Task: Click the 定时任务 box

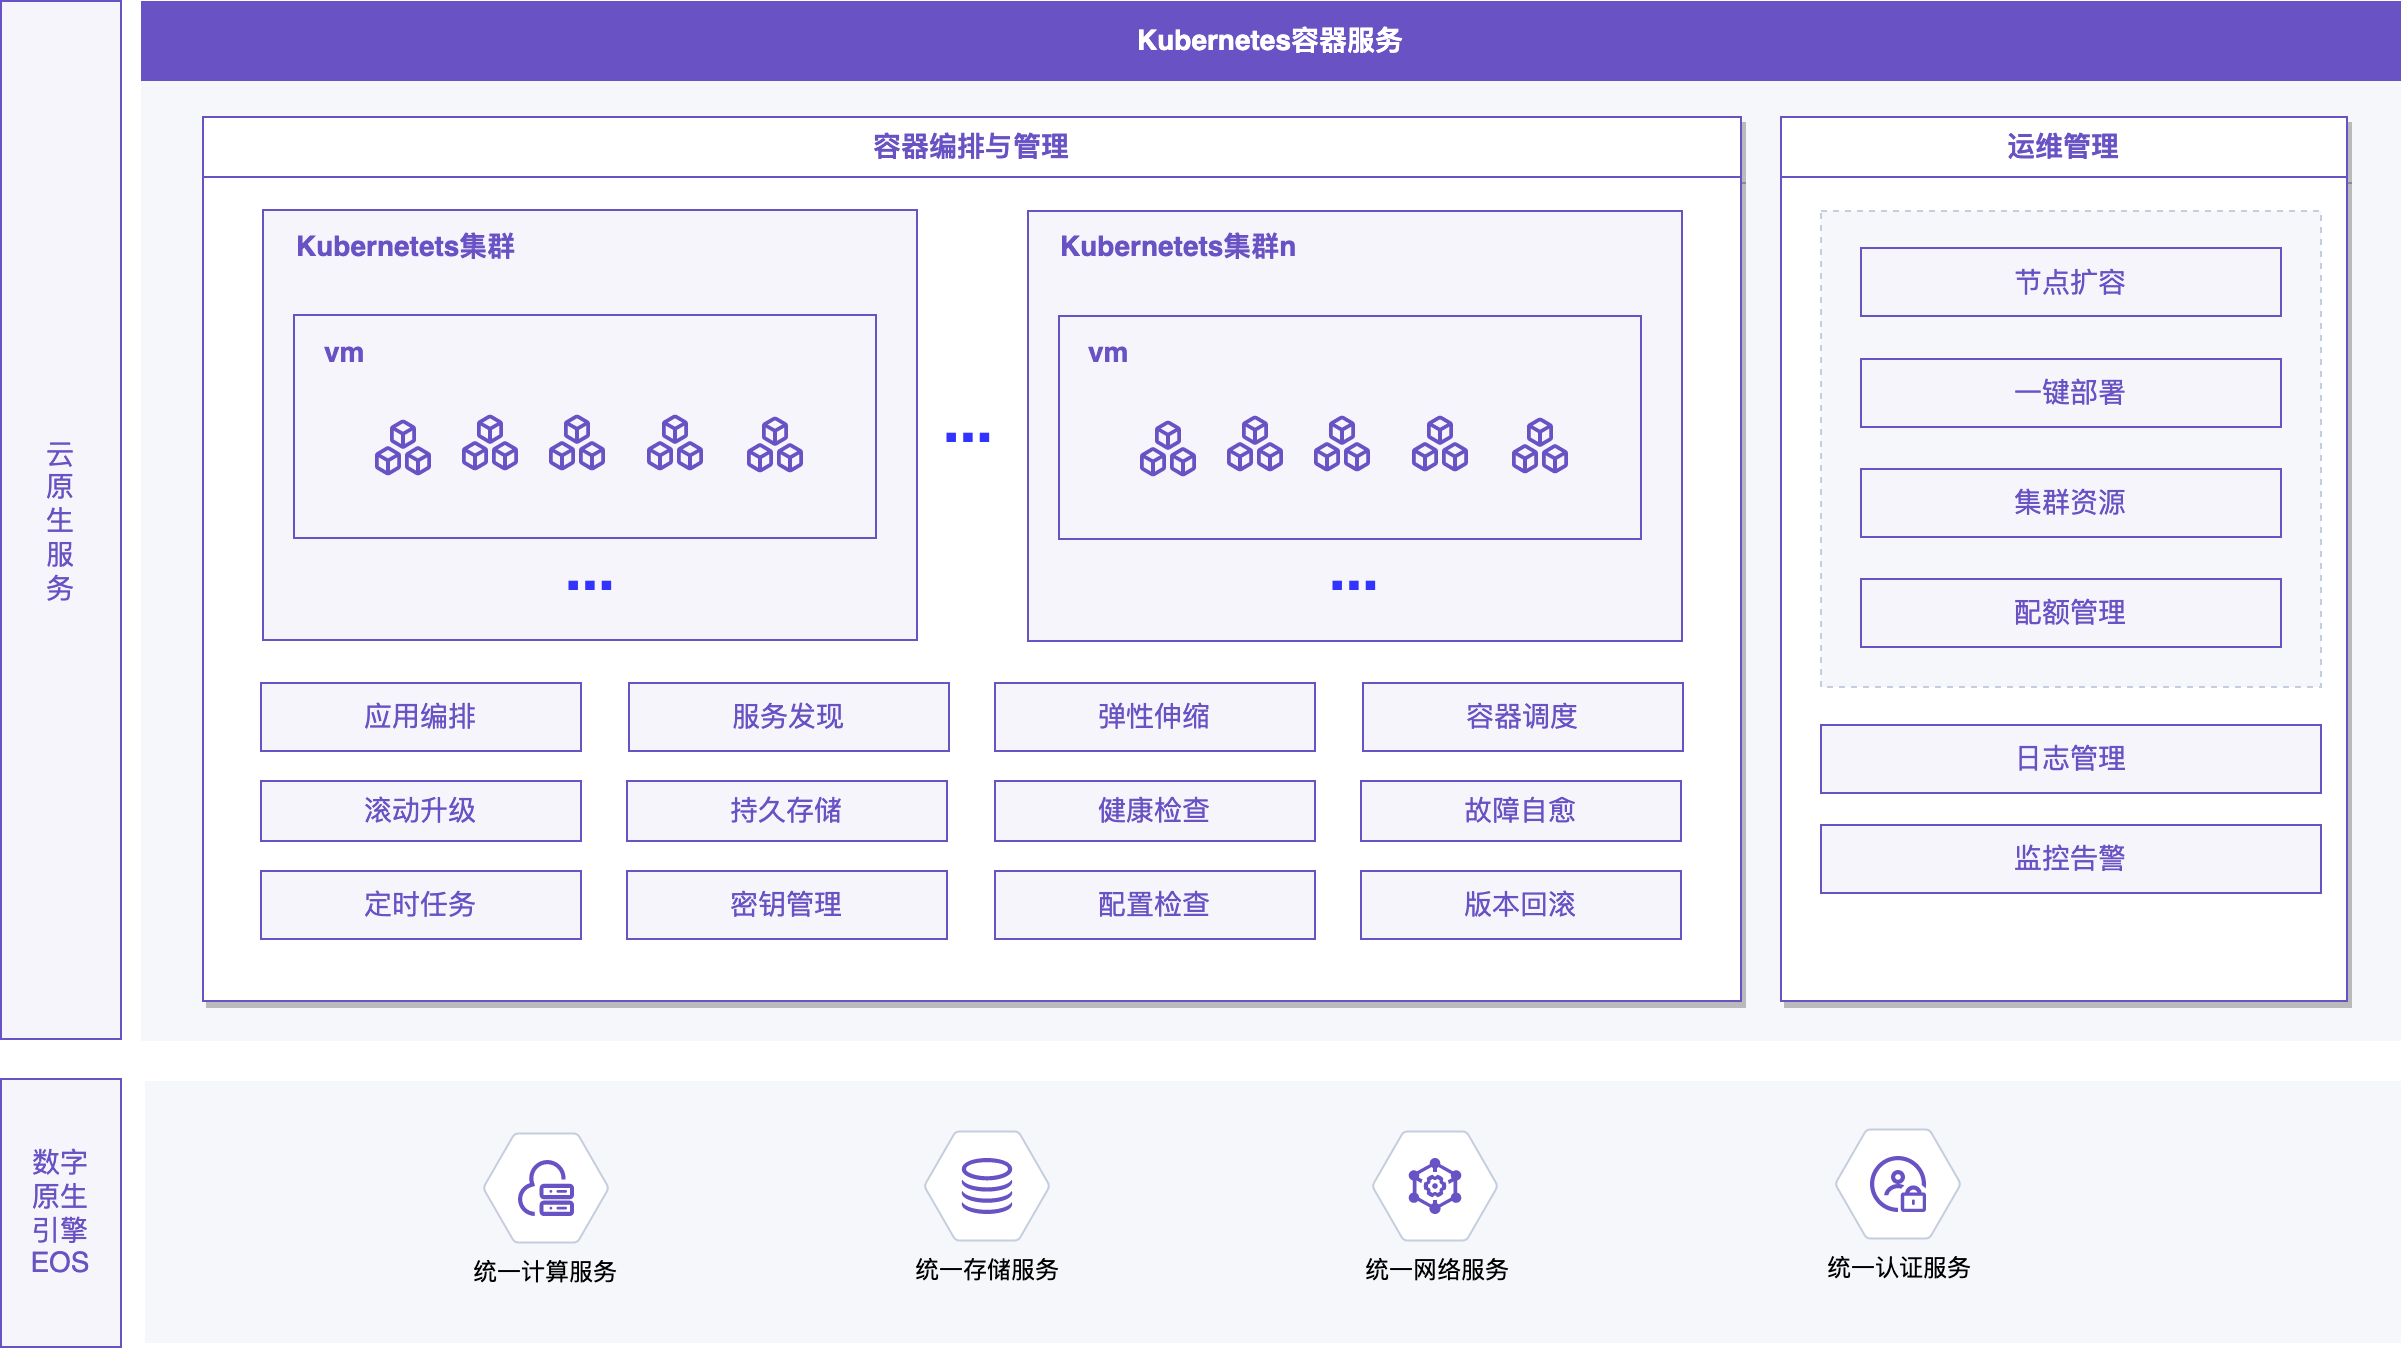Action: (421, 905)
